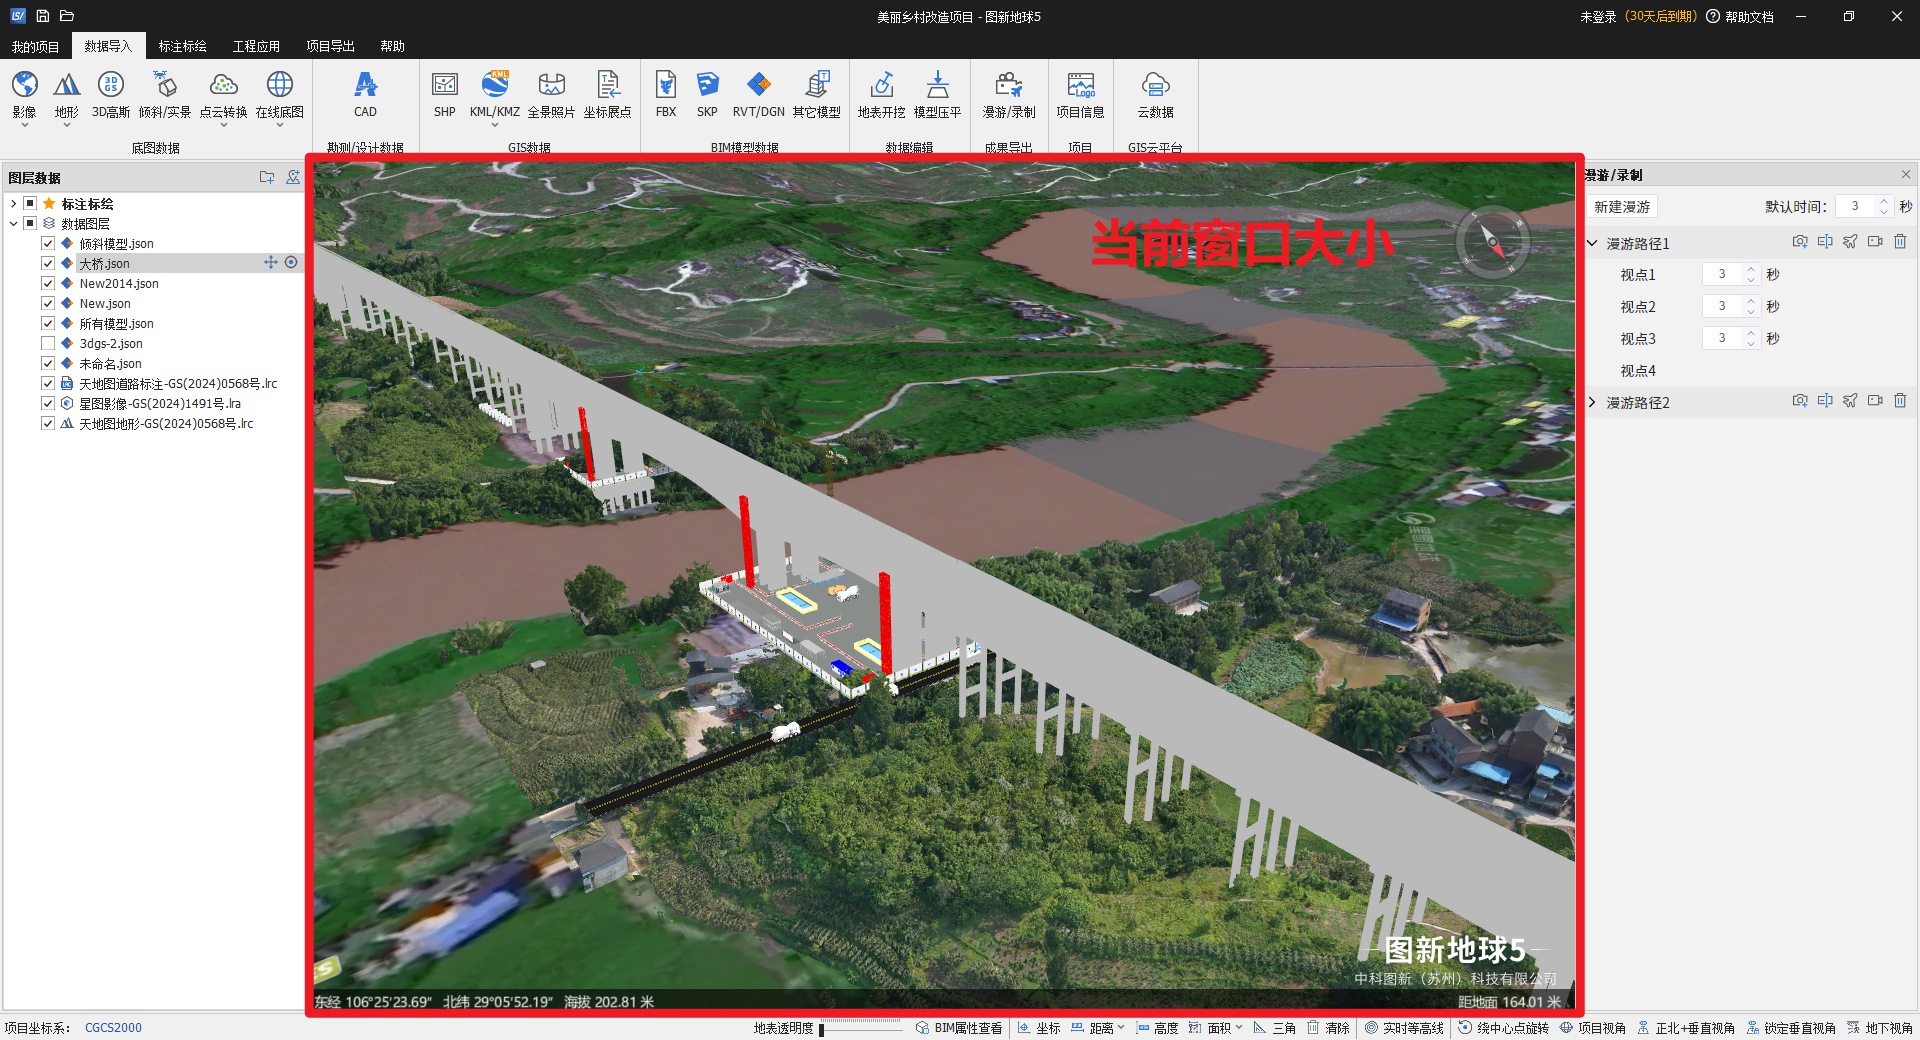Collapse the 漫游路径1 path group
Viewport: 1920px width, 1040px height.
tap(1592, 243)
